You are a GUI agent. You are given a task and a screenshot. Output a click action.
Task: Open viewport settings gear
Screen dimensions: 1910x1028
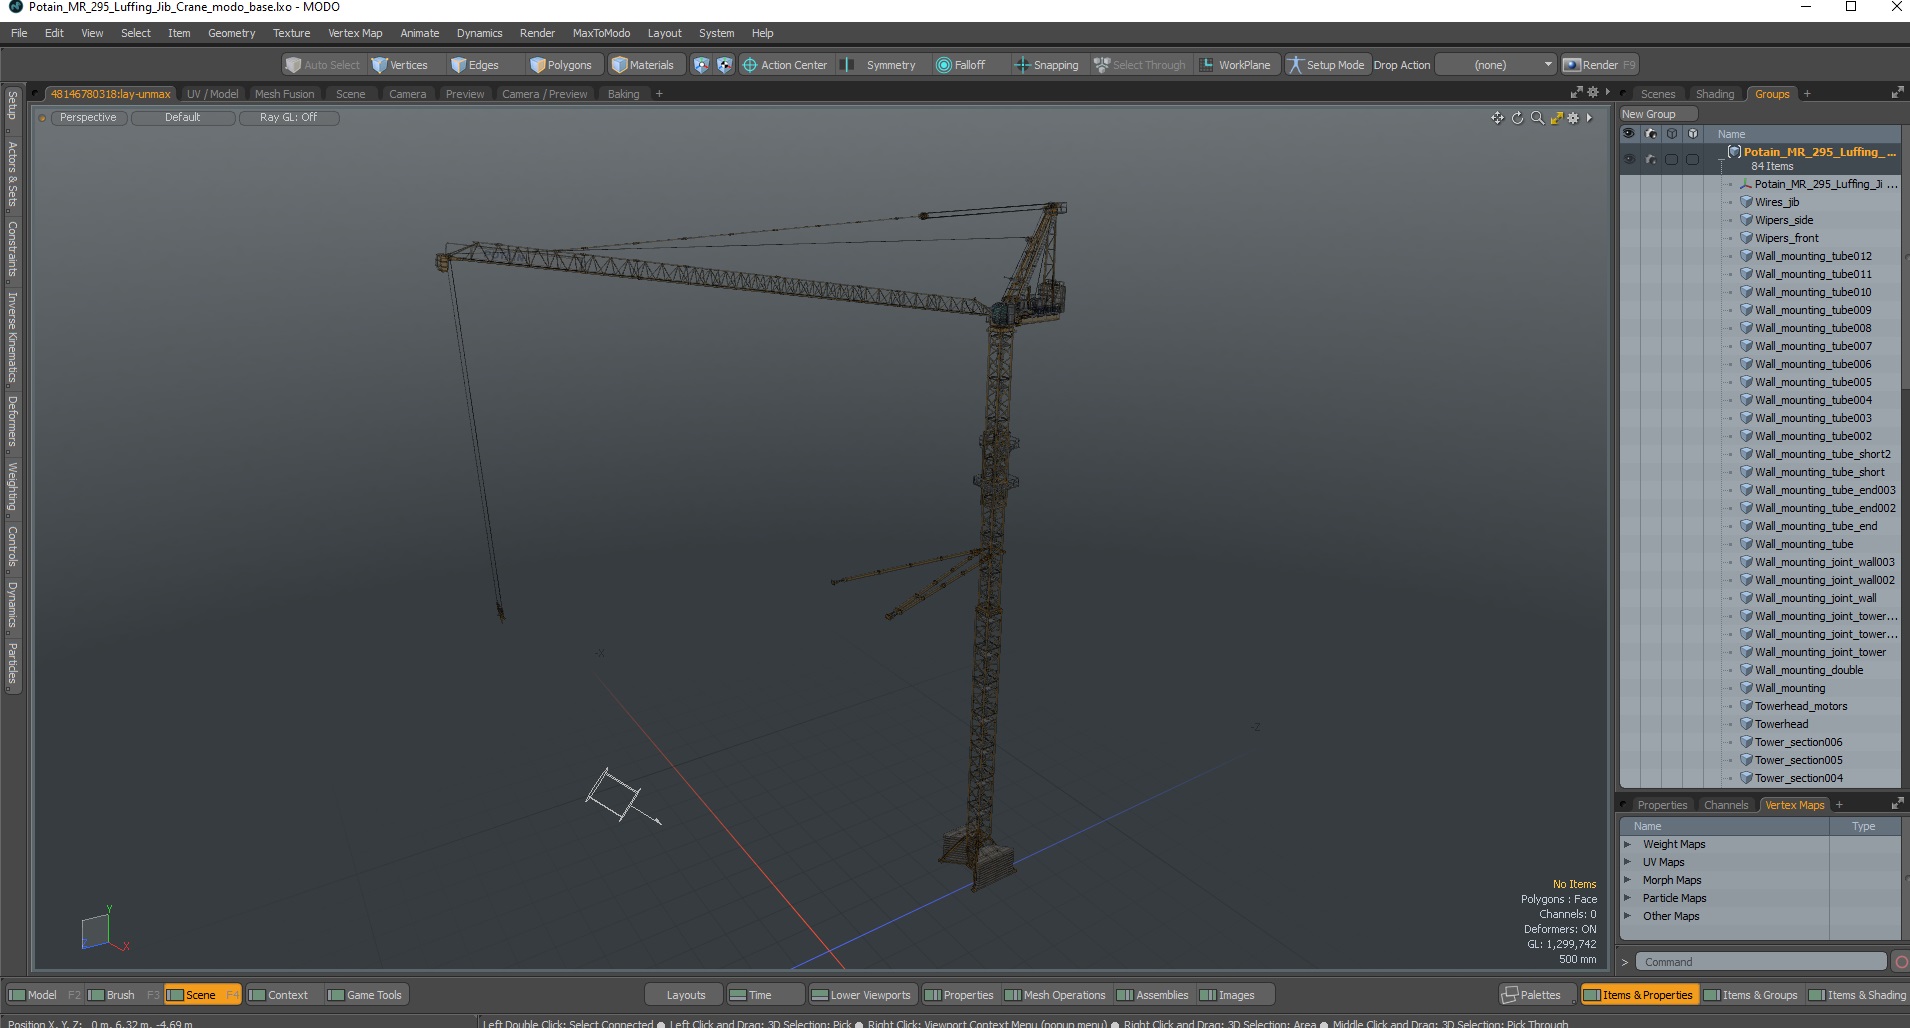point(1573,118)
